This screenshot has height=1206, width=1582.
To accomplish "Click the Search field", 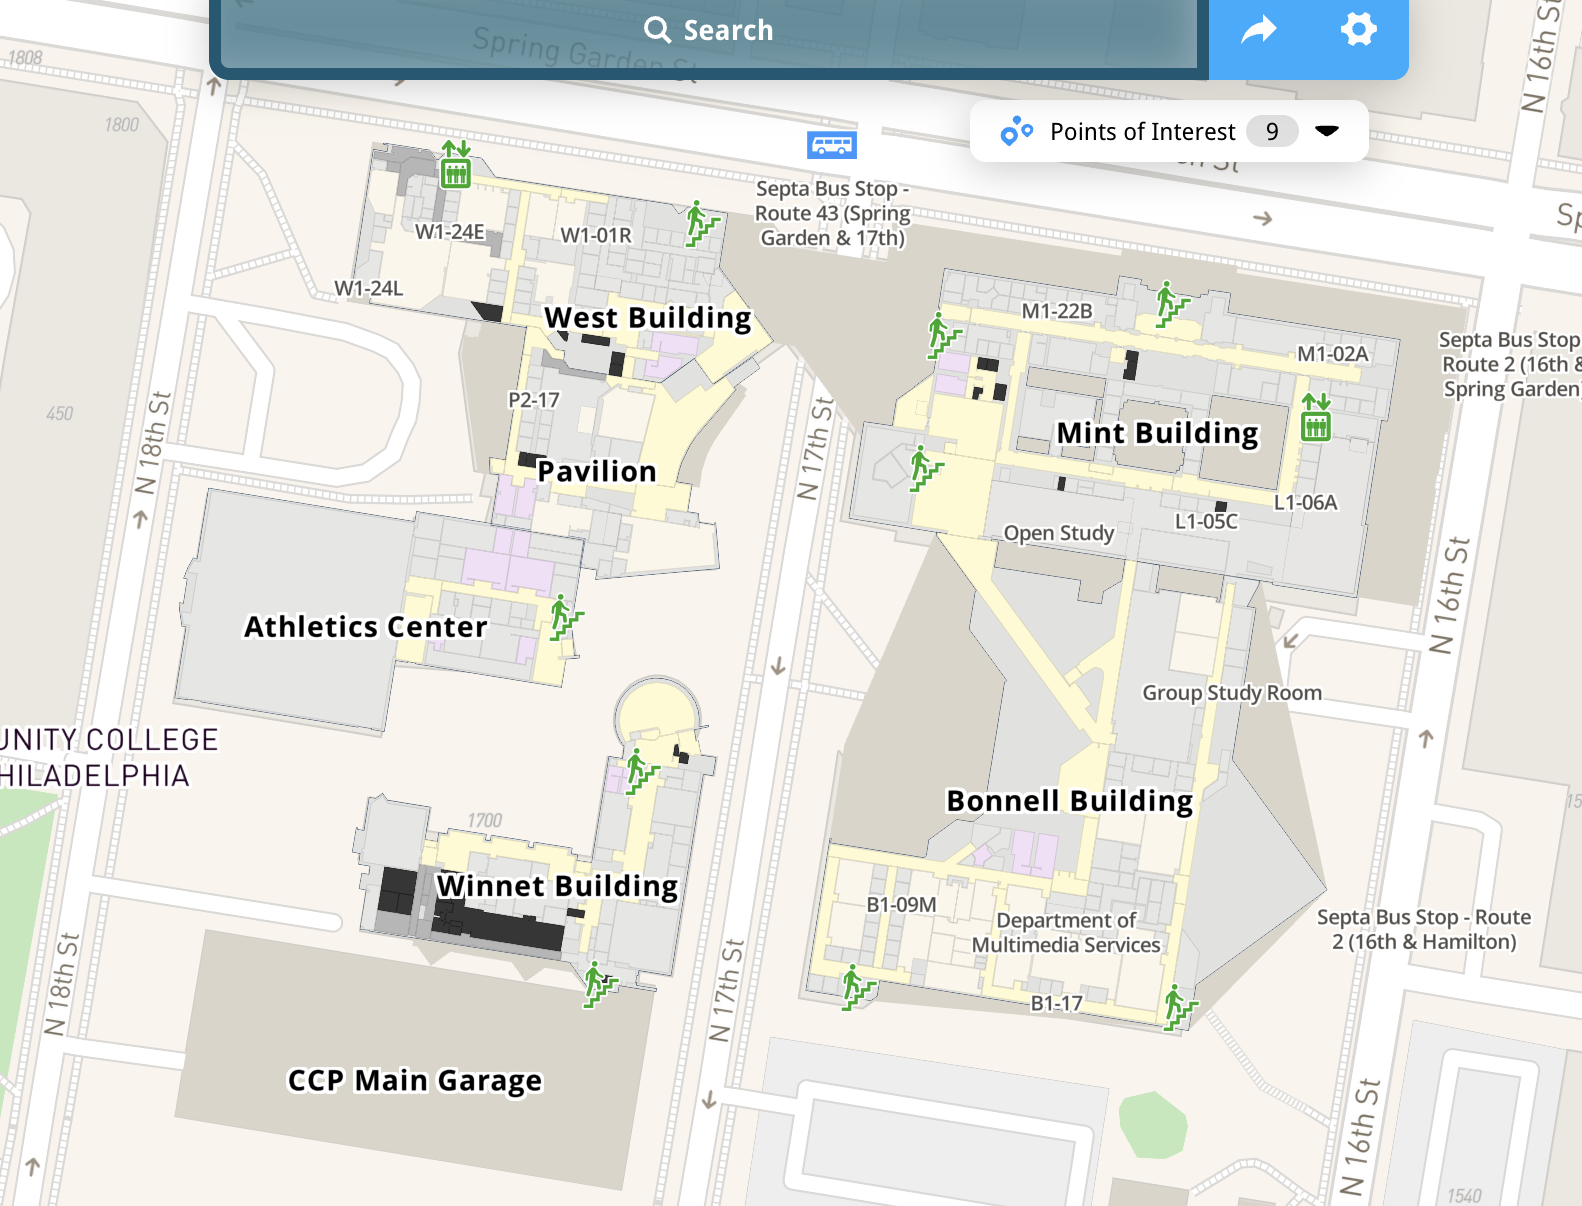I will 708,31.
